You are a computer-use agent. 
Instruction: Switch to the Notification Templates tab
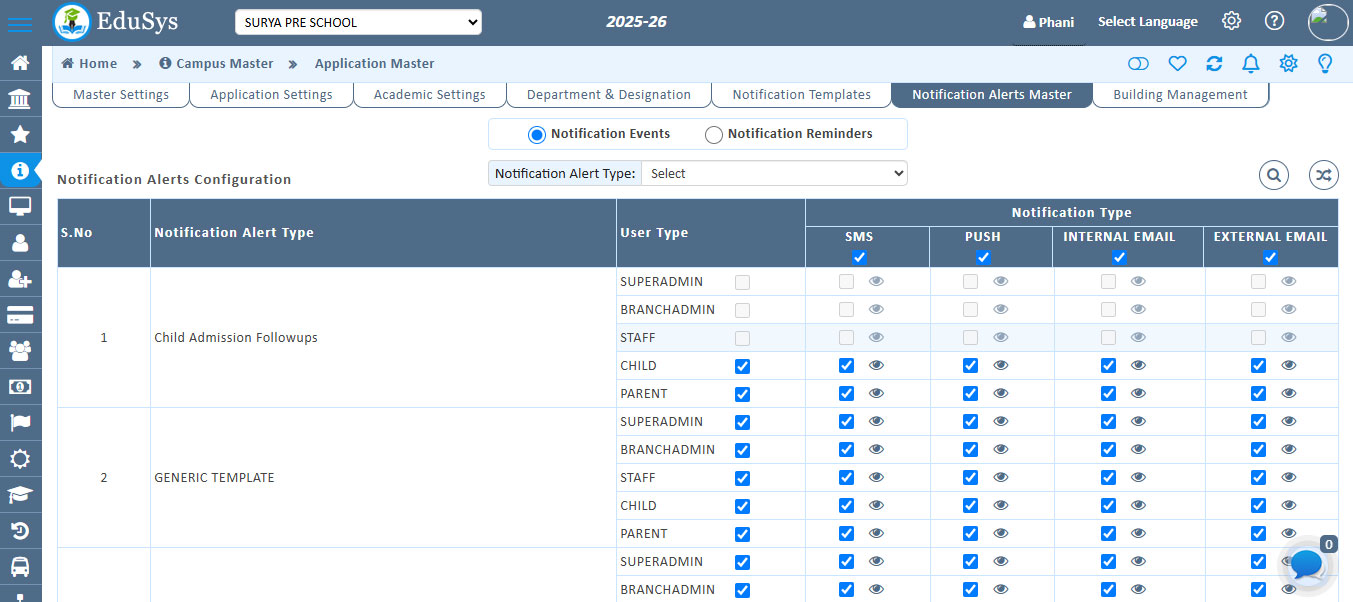coord(801,95)
